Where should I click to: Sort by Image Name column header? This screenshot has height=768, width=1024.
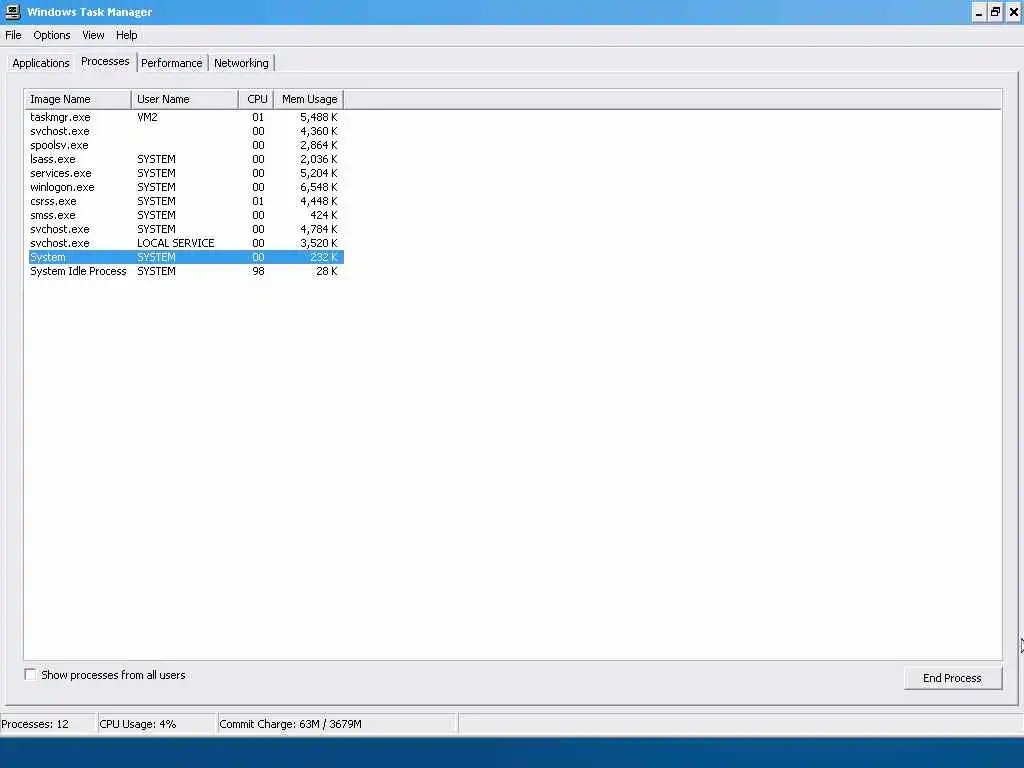78,99
